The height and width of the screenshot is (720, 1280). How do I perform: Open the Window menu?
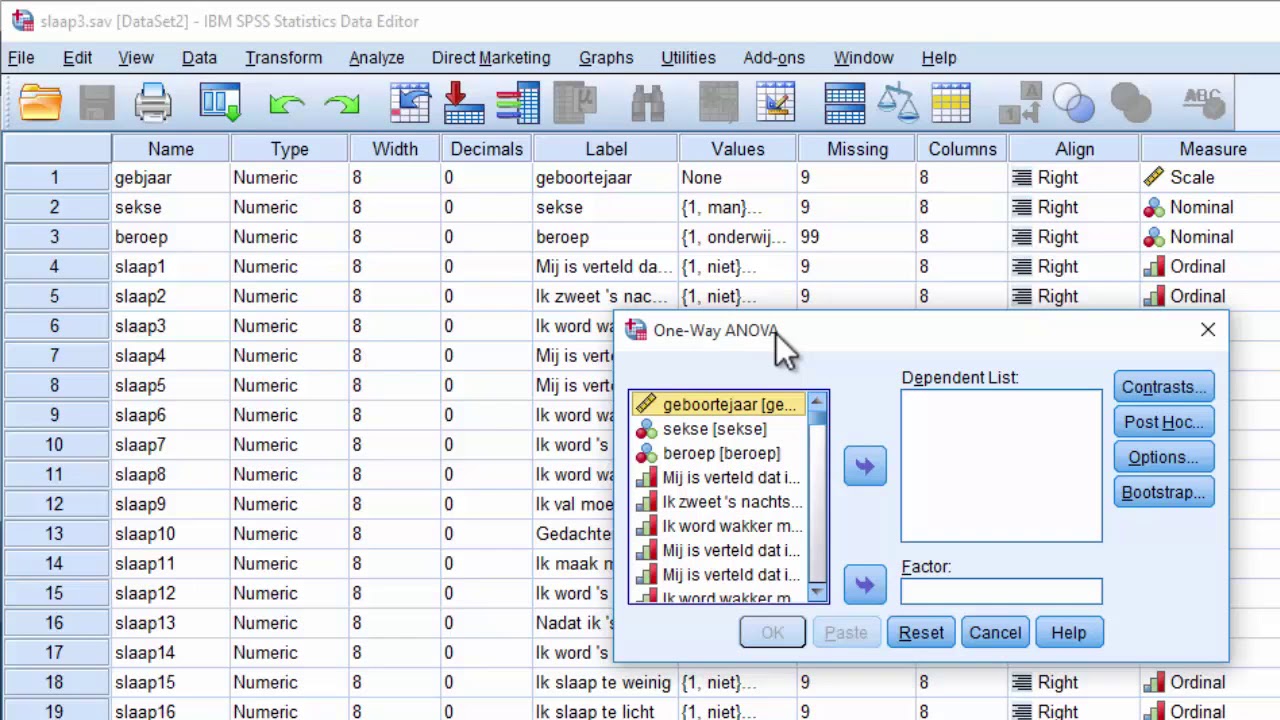click(863, 58)
